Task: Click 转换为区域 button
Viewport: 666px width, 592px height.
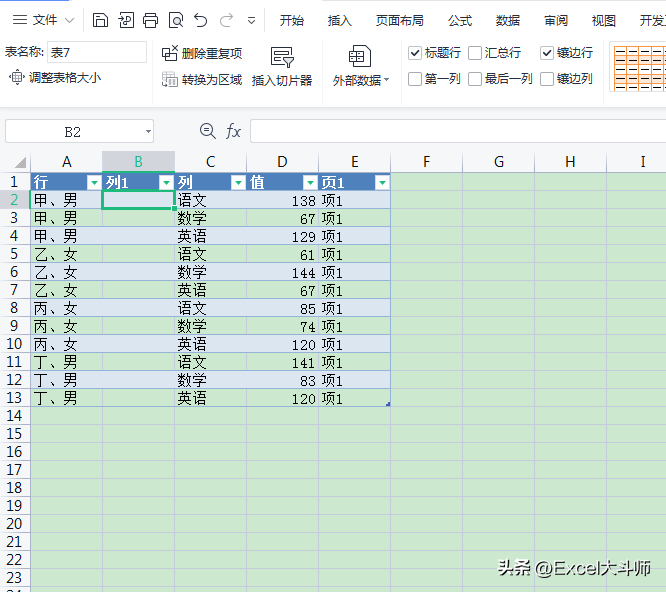Action: [202, 79]
